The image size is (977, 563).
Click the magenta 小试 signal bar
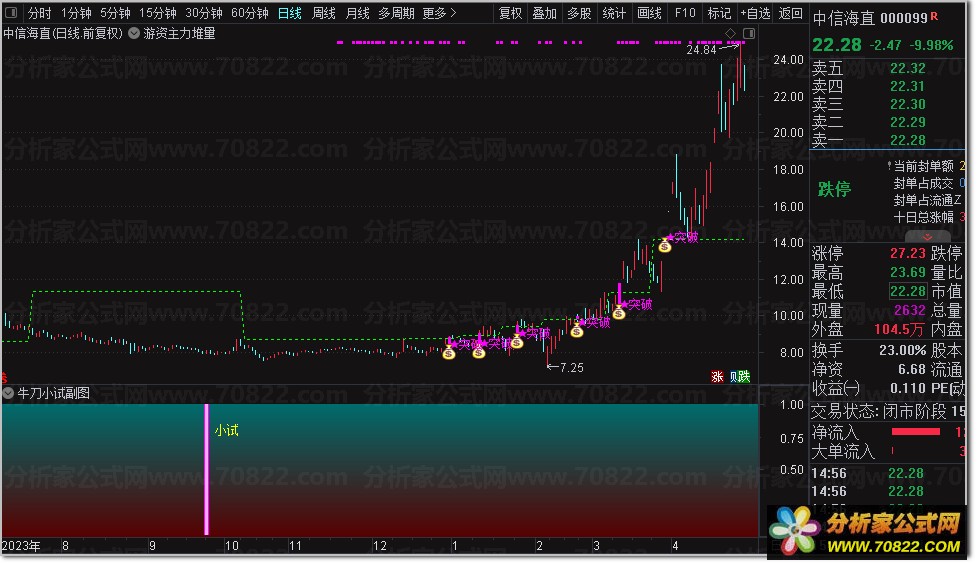pos(207,470)
